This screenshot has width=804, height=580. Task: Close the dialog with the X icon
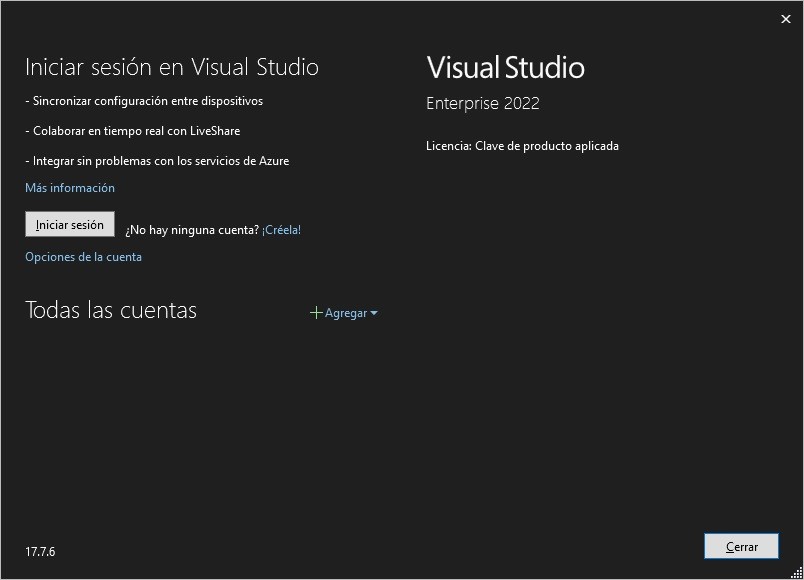(785, 19)
